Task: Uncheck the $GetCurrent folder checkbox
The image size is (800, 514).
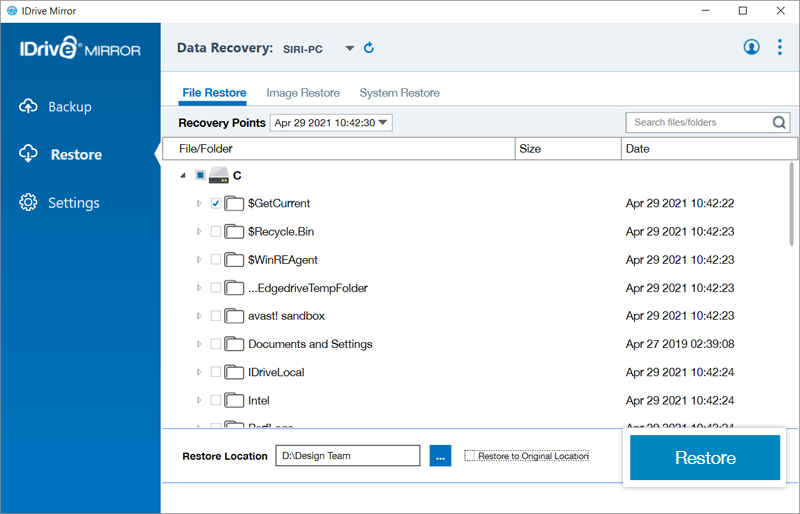Action: (216, 203)
